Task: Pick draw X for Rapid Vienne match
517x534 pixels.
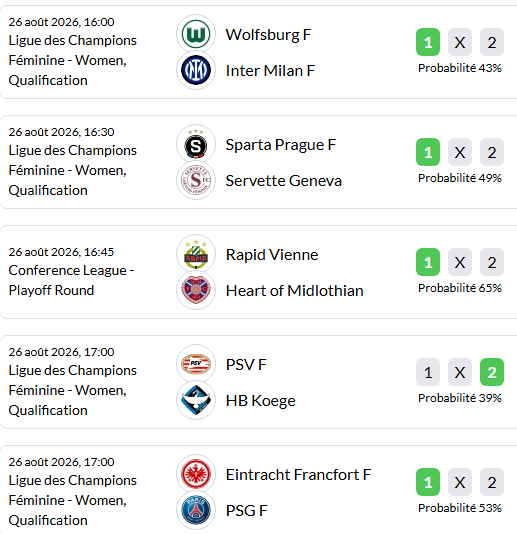Action: (460, 262)
